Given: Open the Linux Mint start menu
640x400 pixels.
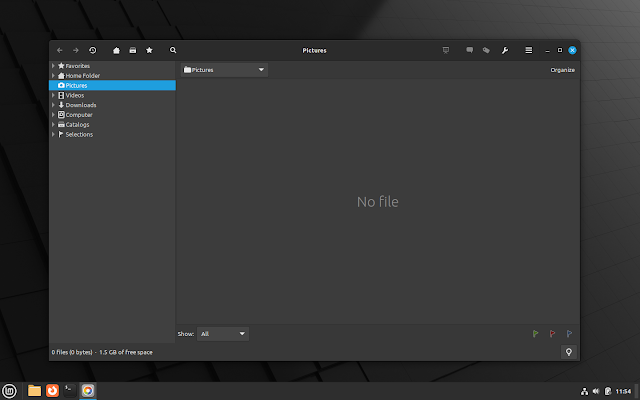Looking at the screenshot, I should [9, 391].
